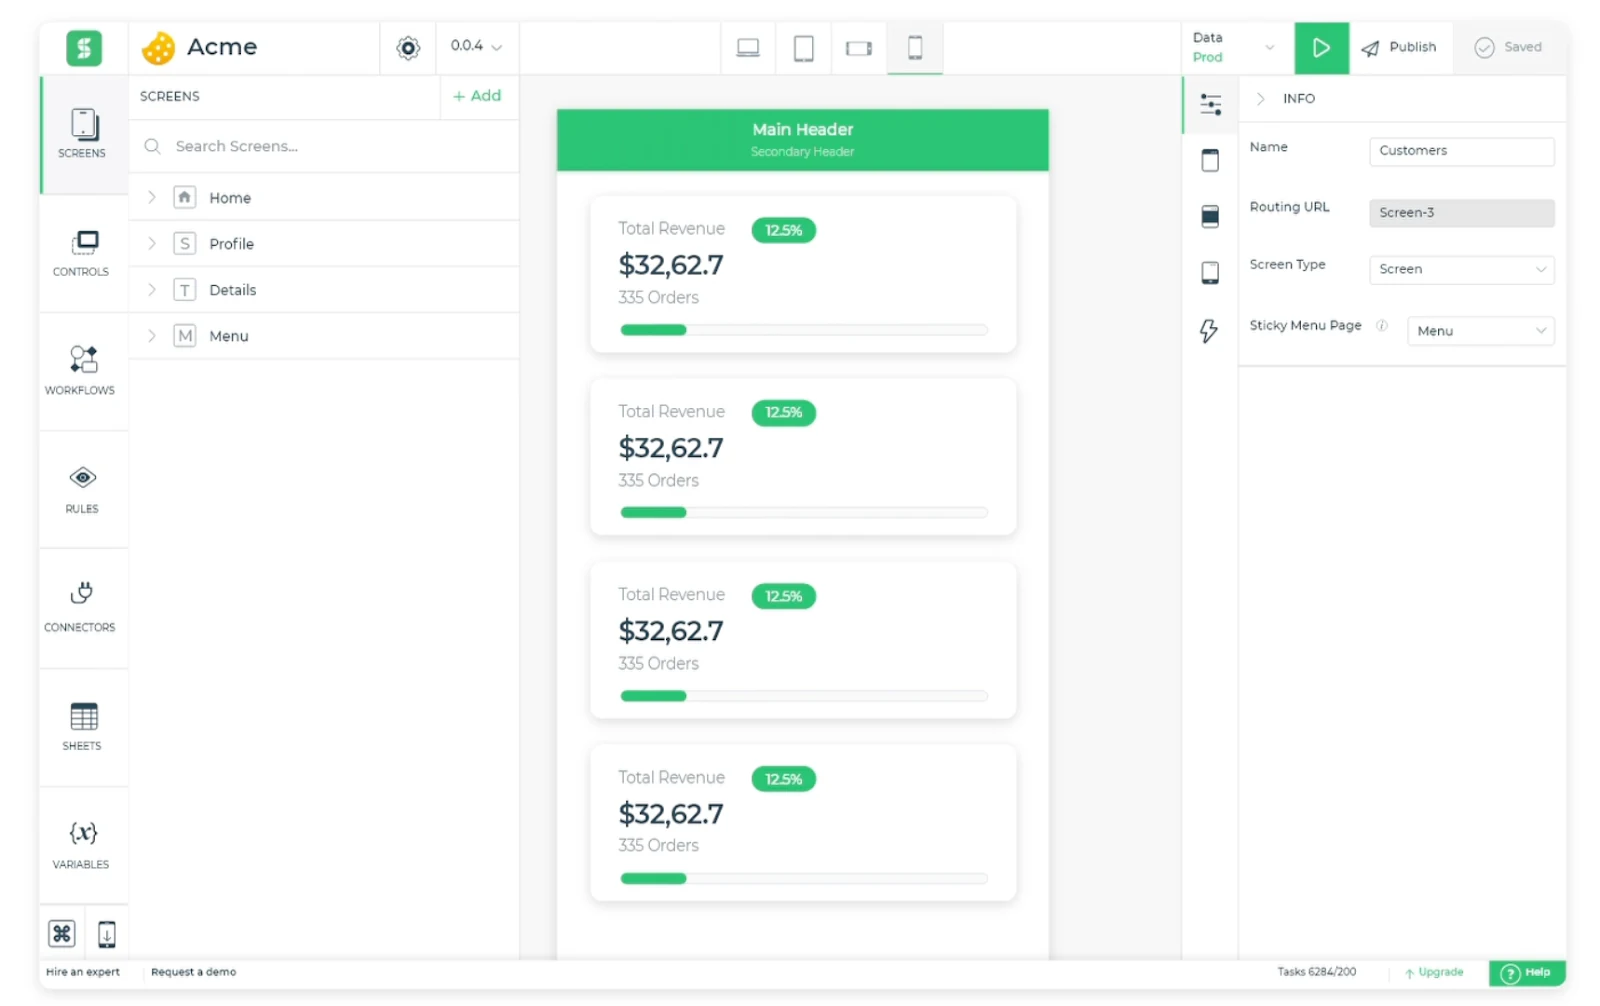Open the version 0.0.4 dropdown
This screenshot has height=1006, width=1600.
476,47
